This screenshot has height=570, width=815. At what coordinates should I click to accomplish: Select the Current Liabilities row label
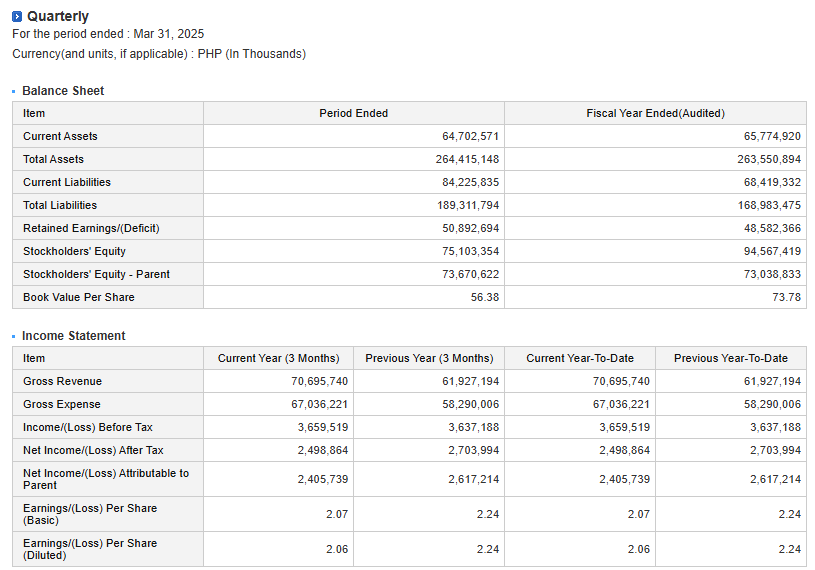point(67,182)
